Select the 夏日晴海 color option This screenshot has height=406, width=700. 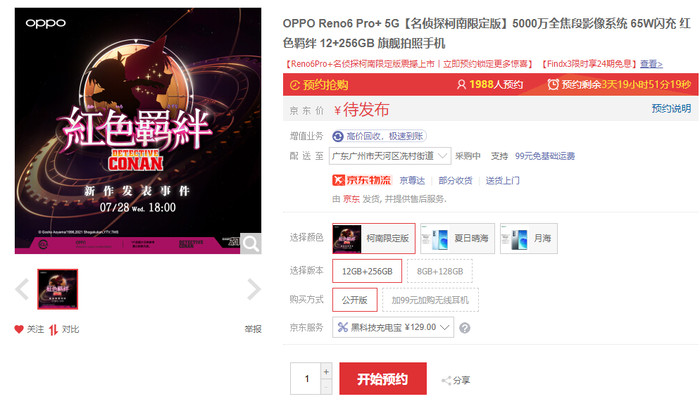point(457,239)
